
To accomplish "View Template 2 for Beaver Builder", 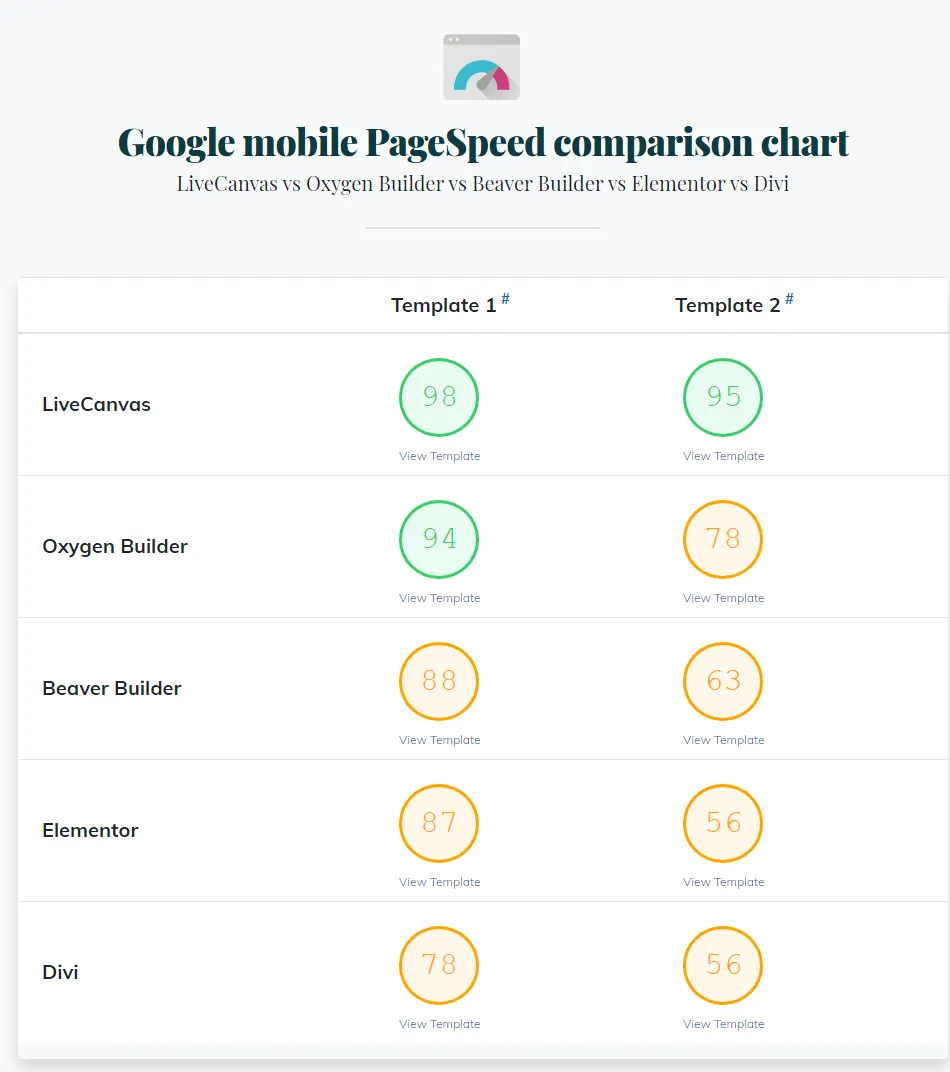I will pos(724,740).
